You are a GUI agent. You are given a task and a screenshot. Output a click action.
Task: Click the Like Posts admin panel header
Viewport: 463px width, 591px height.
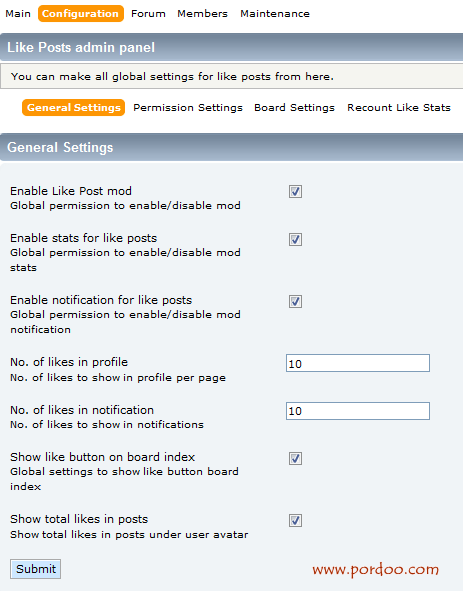pos(232,47)
